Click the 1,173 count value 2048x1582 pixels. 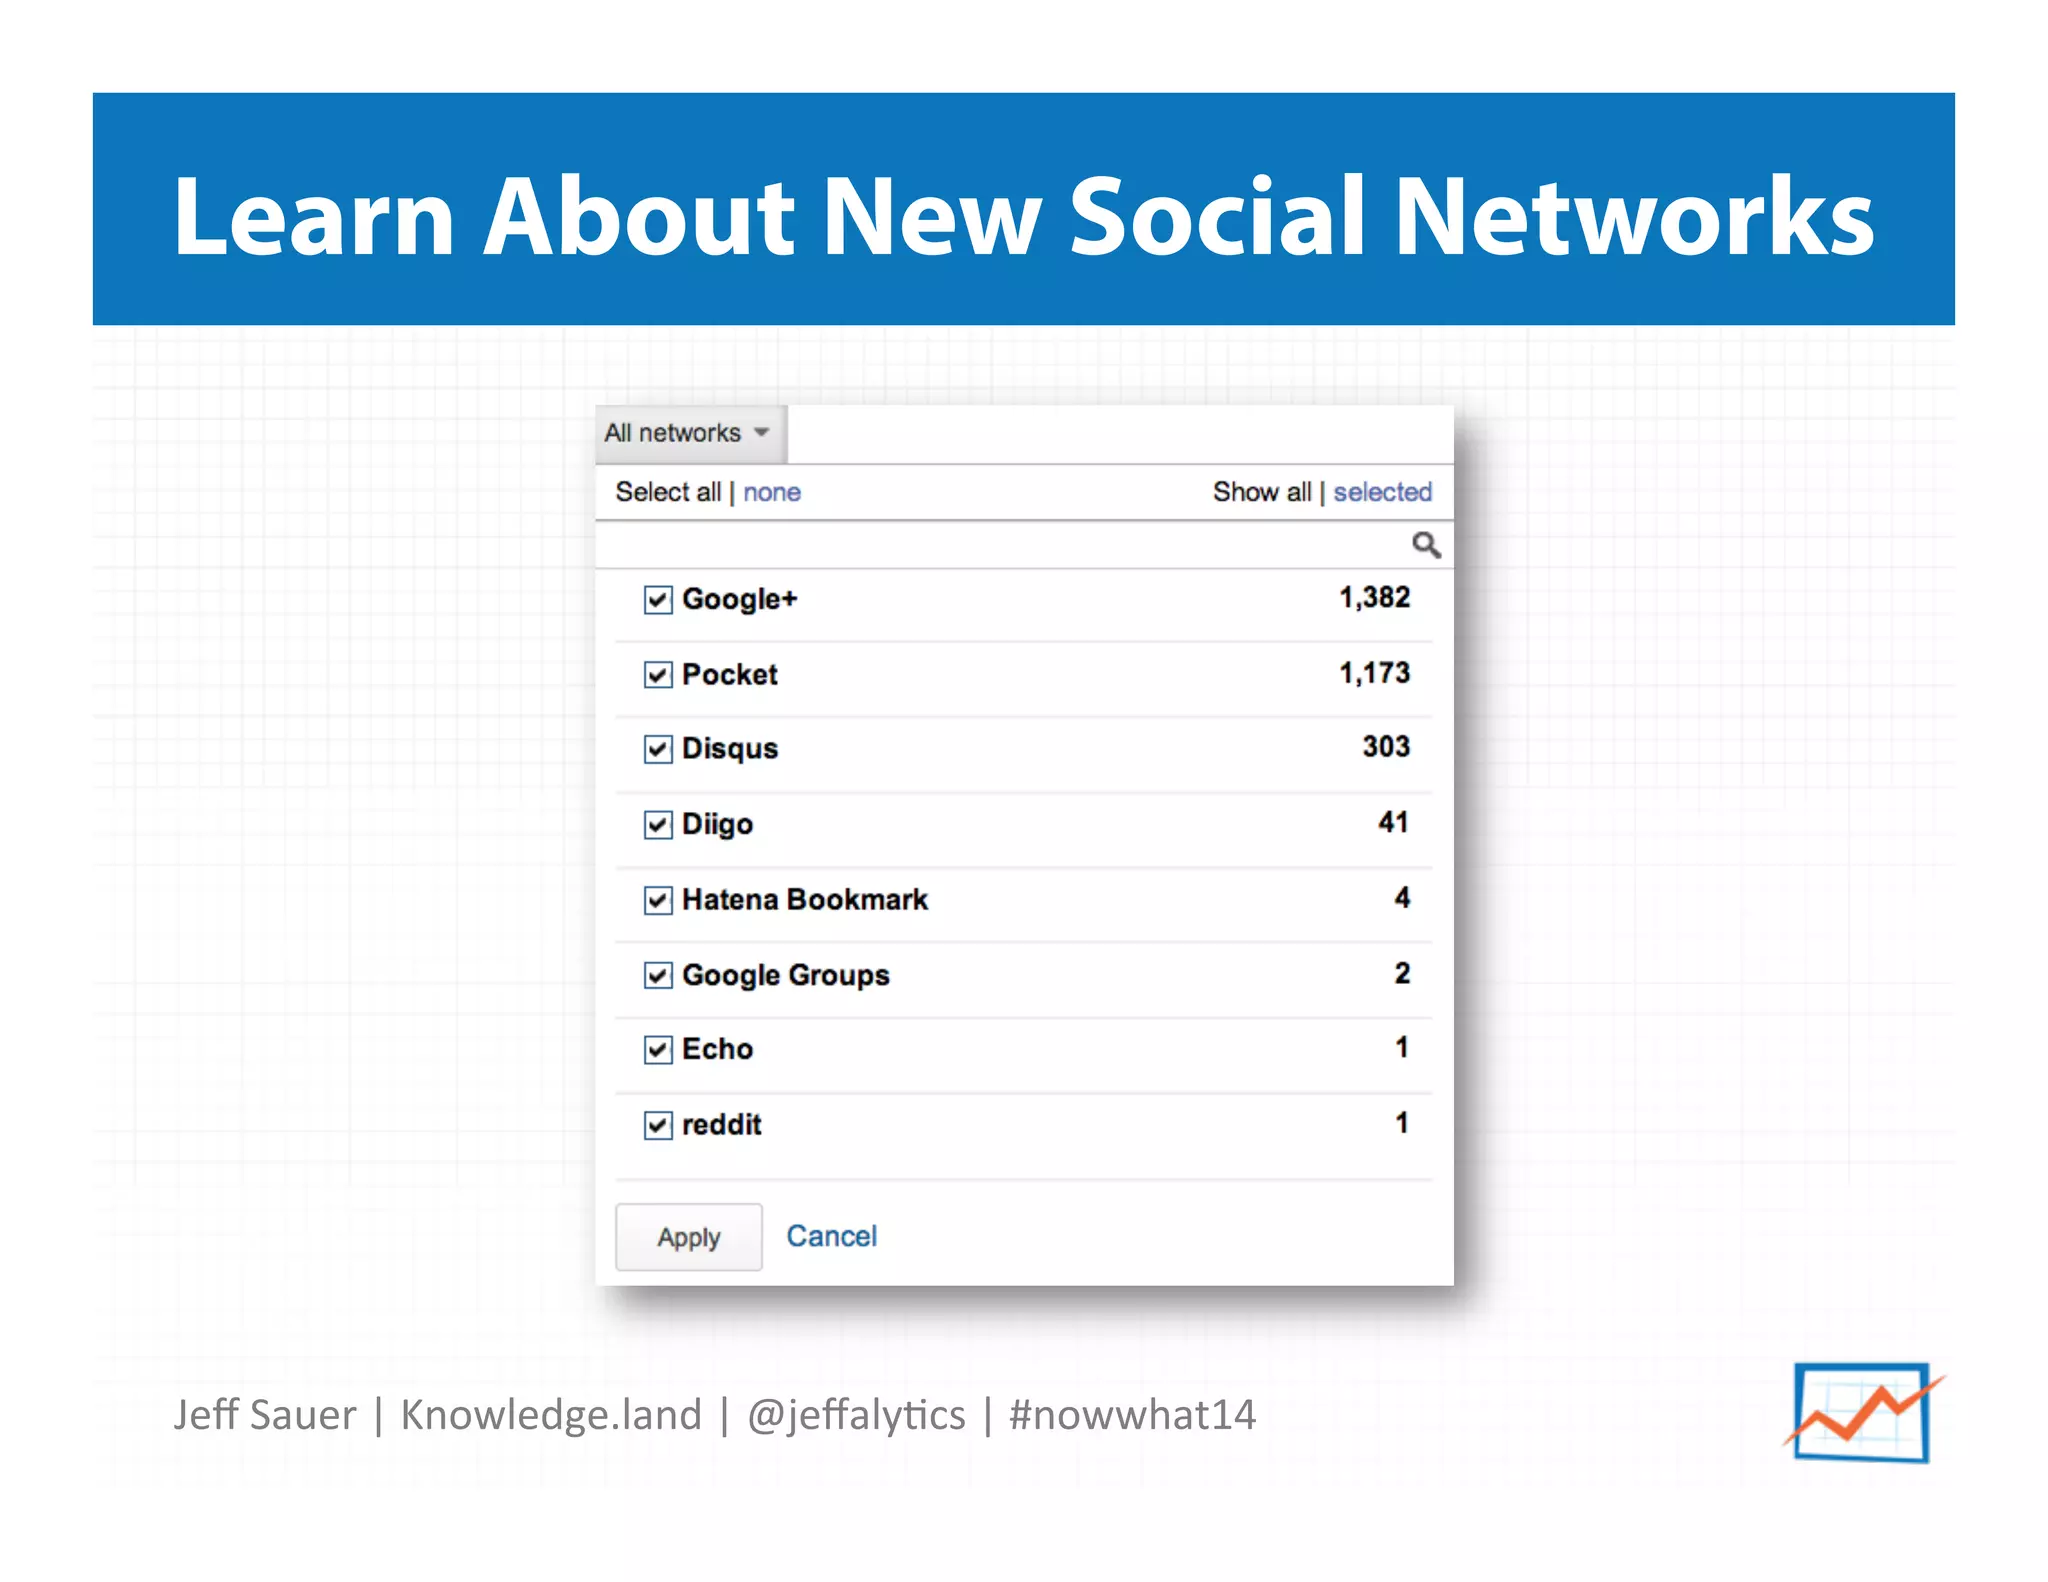pyautogui.click(x=1375, y=673)
